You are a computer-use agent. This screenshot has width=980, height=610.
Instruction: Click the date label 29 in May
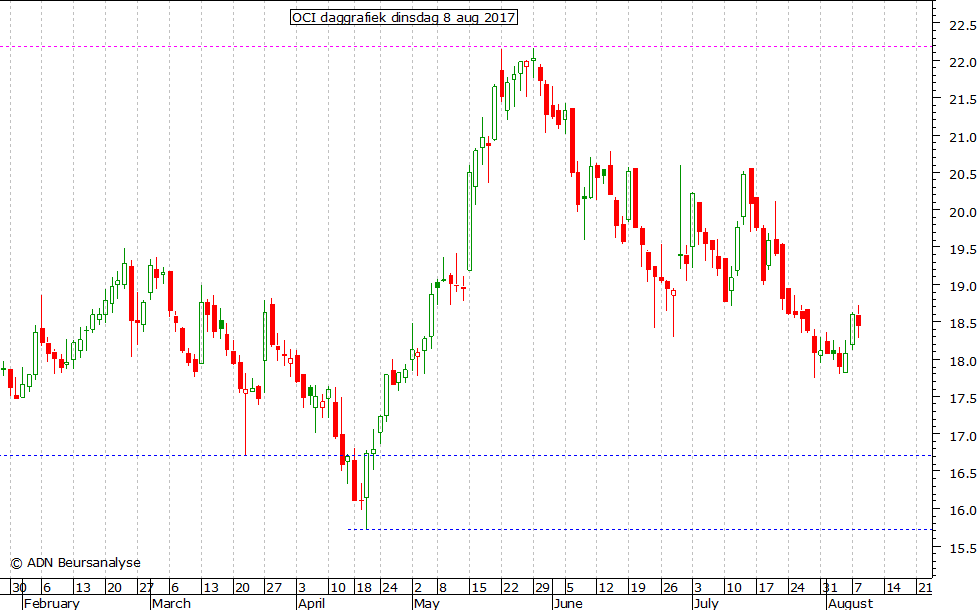(542, 588)
